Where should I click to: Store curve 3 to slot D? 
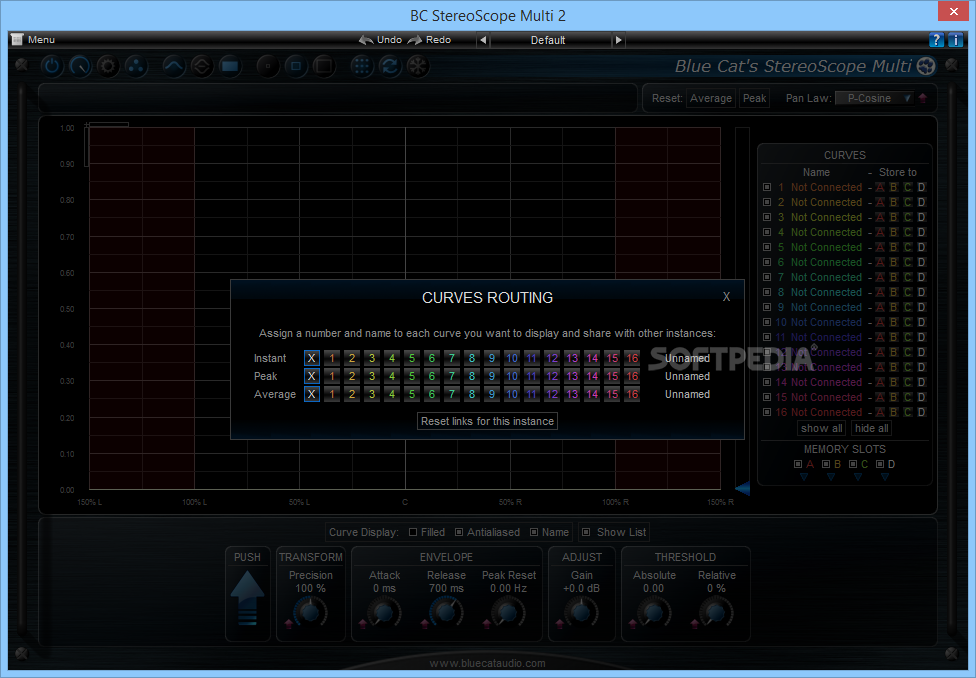click(921, 217)
